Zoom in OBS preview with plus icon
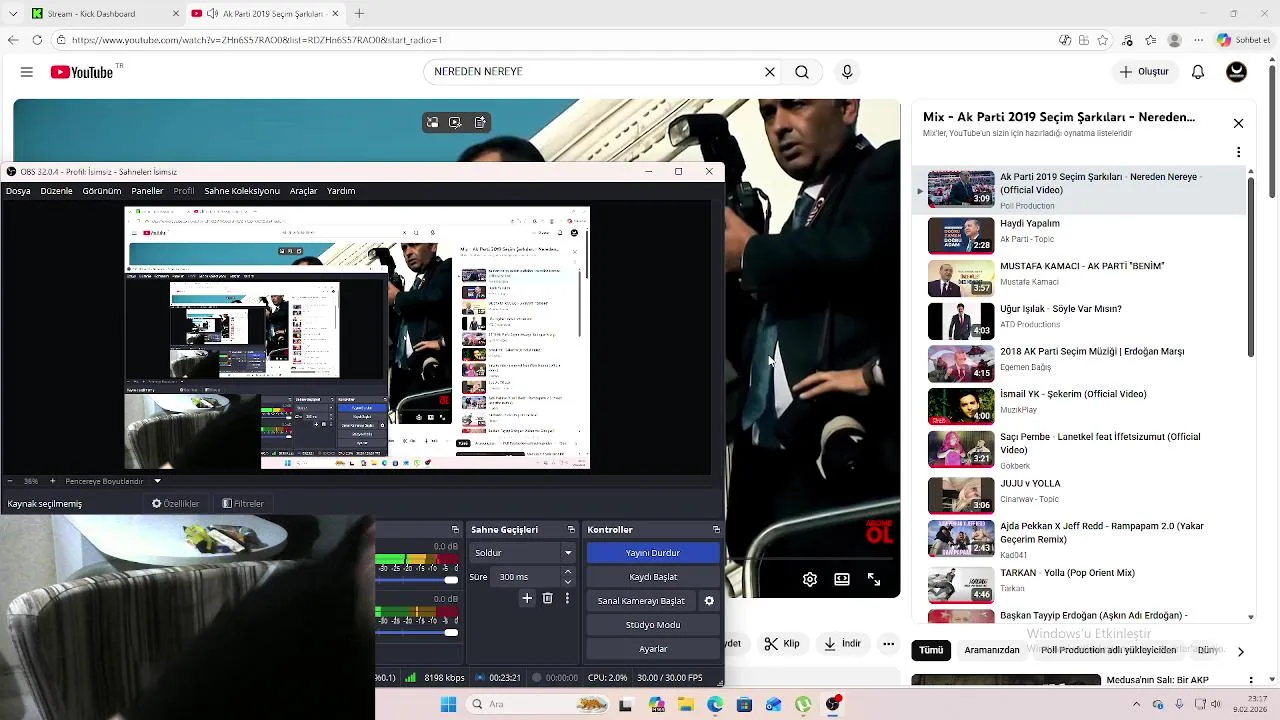This screenshot has height=720, width=1280. [x=53, y=481]
